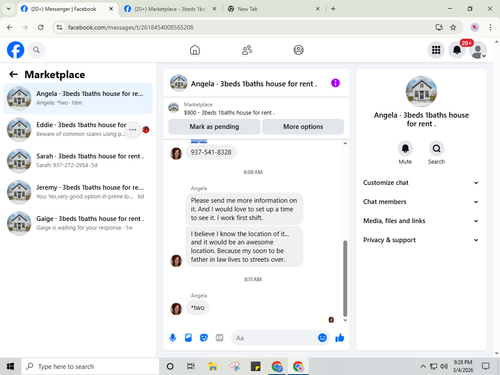Expand the Privacy & support section
500x375 pixels.
pos(421,240)
